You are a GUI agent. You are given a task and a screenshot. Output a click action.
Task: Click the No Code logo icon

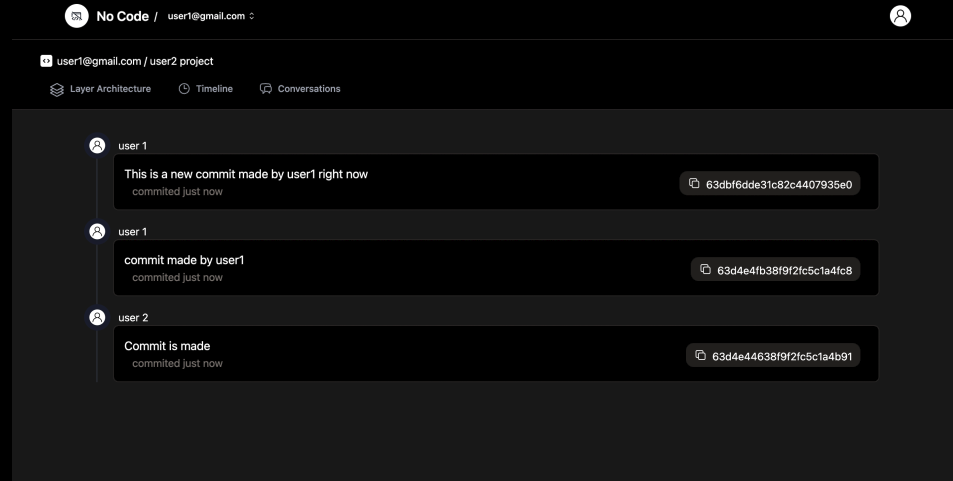[x=76, y=16]
